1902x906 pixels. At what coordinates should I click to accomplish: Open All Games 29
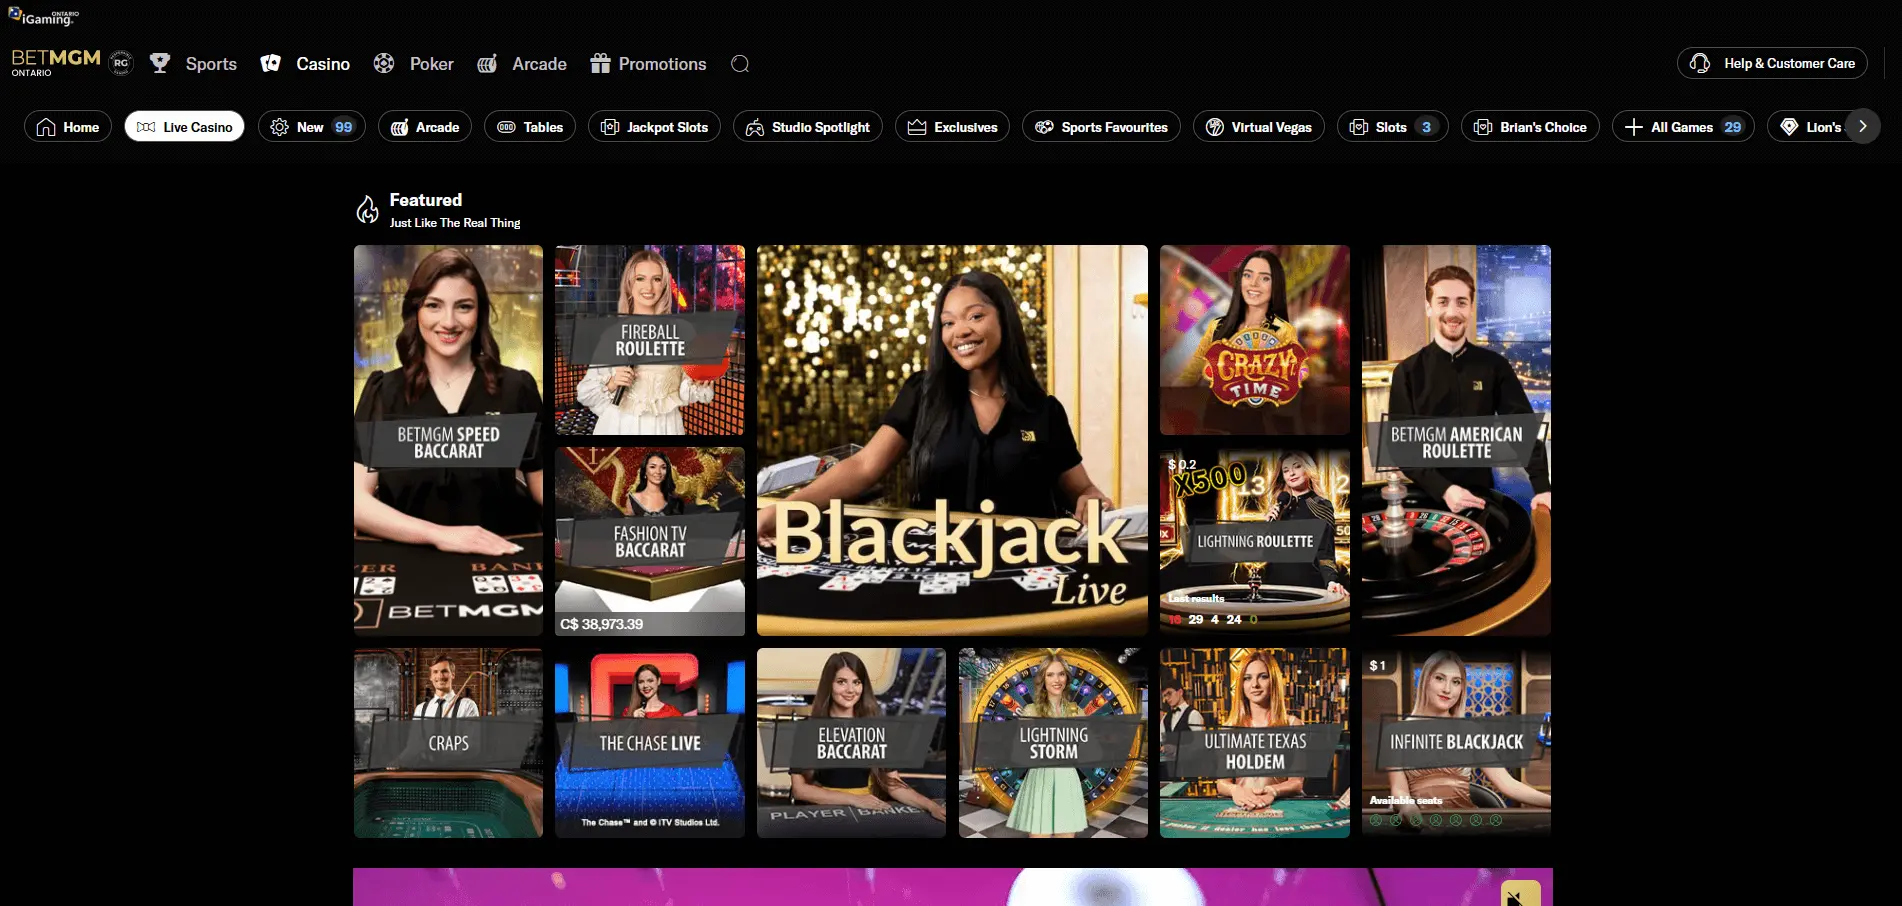click(1683, 126)
